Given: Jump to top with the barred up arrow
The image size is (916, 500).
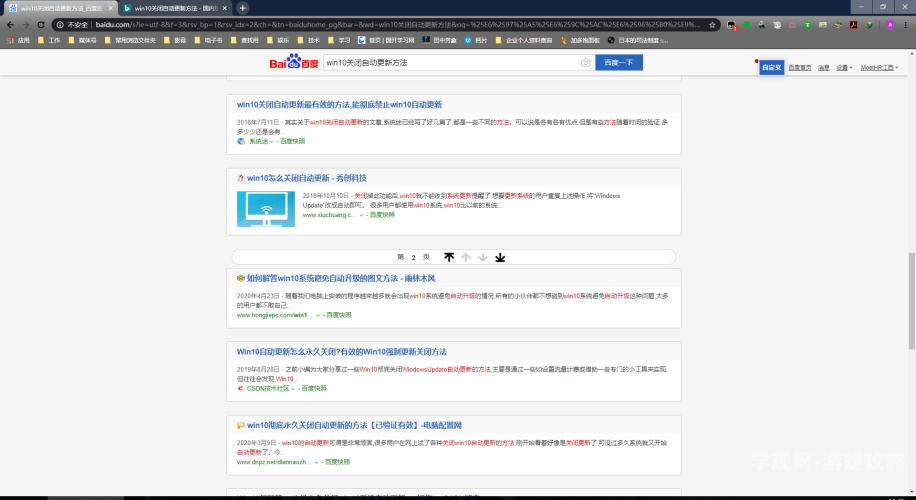Looking at the screenshot, I should [x=449, y=257].
